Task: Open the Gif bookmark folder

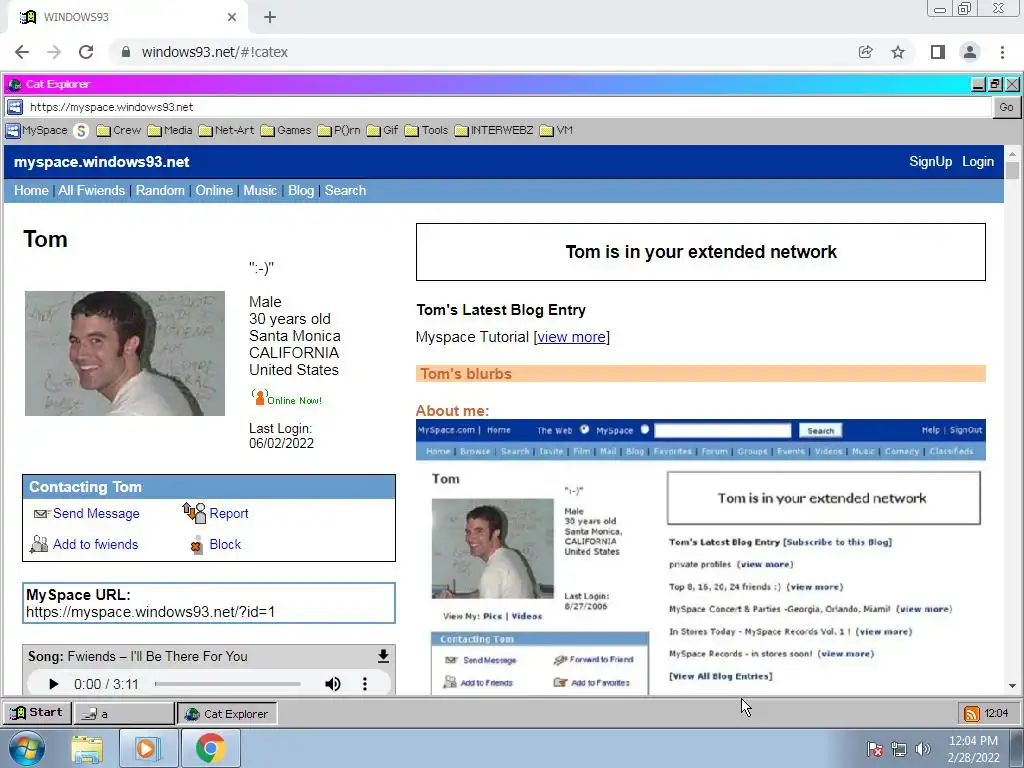Action: [383, 131]
